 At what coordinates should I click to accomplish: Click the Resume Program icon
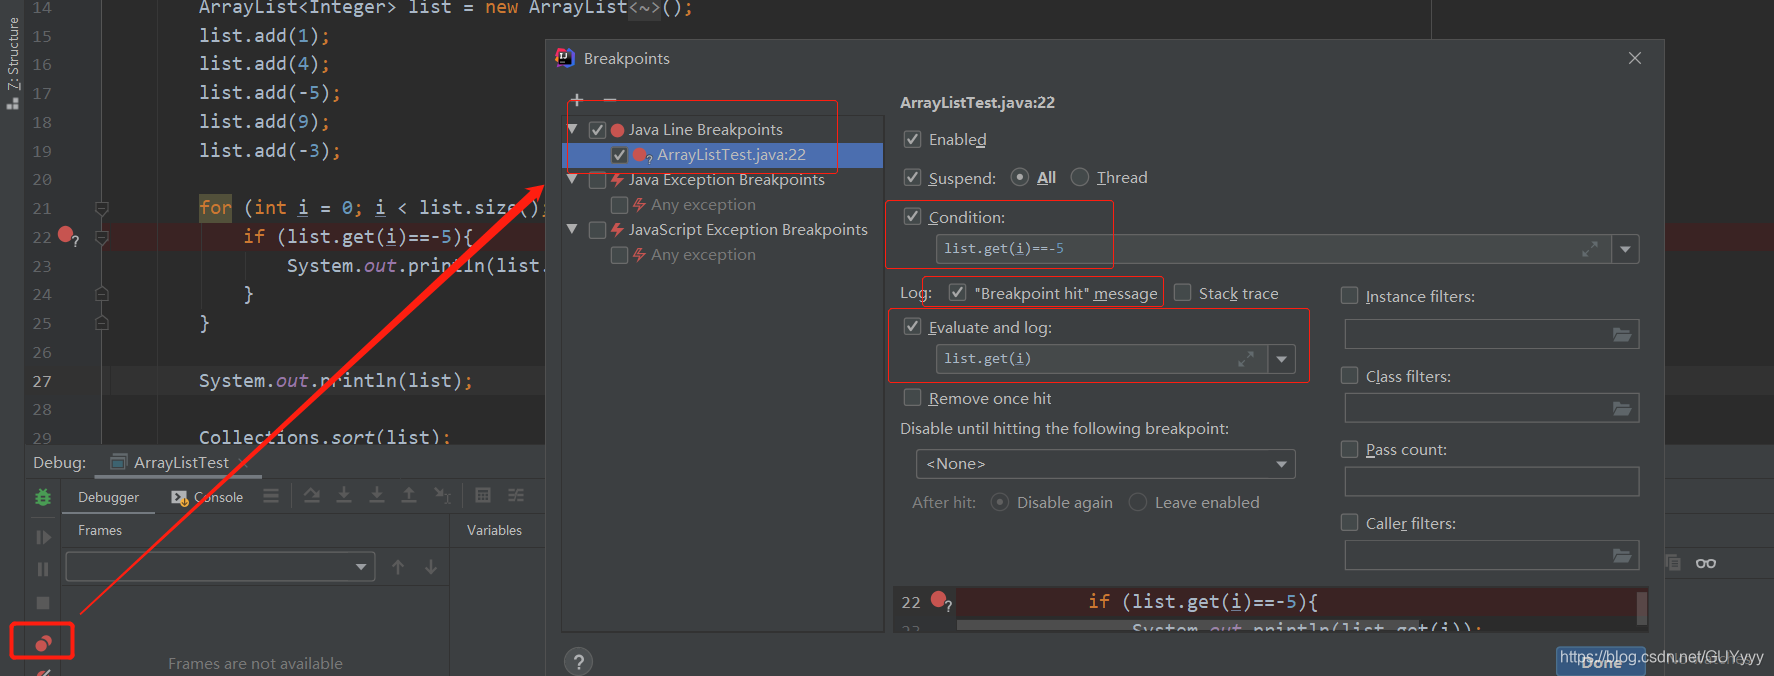point(43,537)
